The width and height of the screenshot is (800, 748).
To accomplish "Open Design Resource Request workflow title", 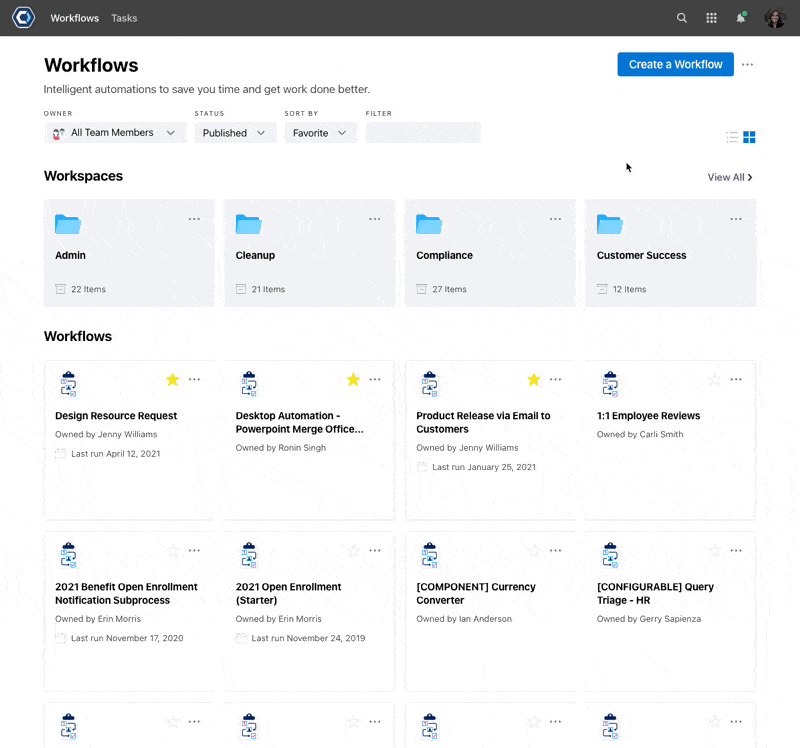I will [116, 416].
